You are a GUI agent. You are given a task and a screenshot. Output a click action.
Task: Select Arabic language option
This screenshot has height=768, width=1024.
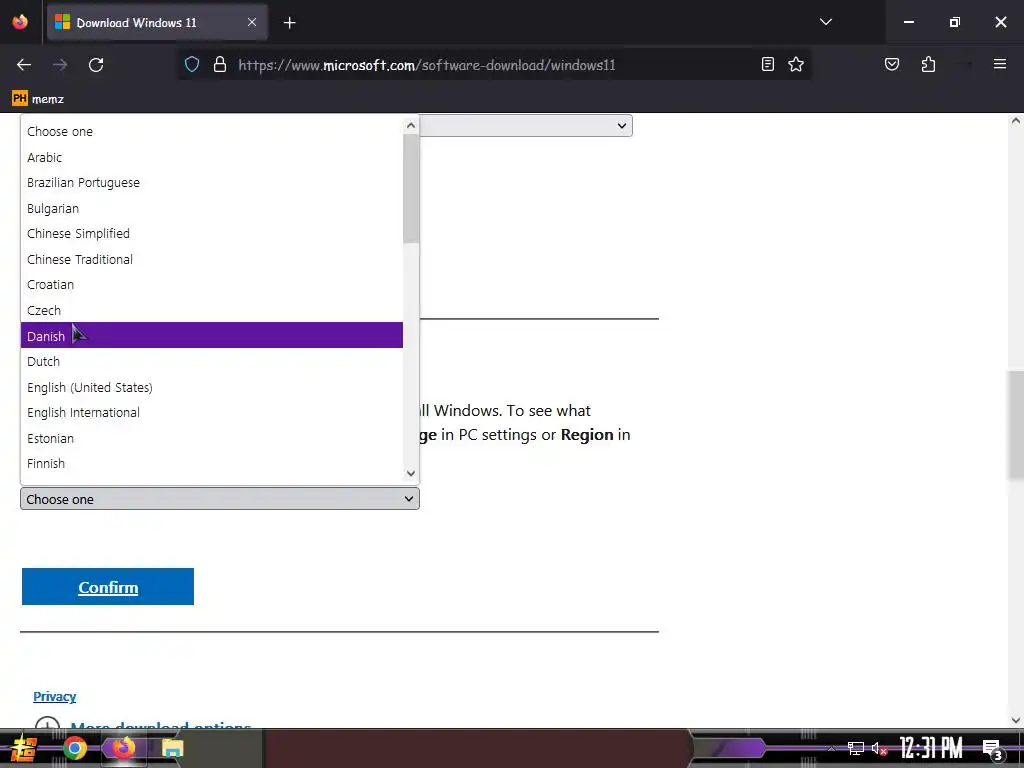[x=212, y=157]
